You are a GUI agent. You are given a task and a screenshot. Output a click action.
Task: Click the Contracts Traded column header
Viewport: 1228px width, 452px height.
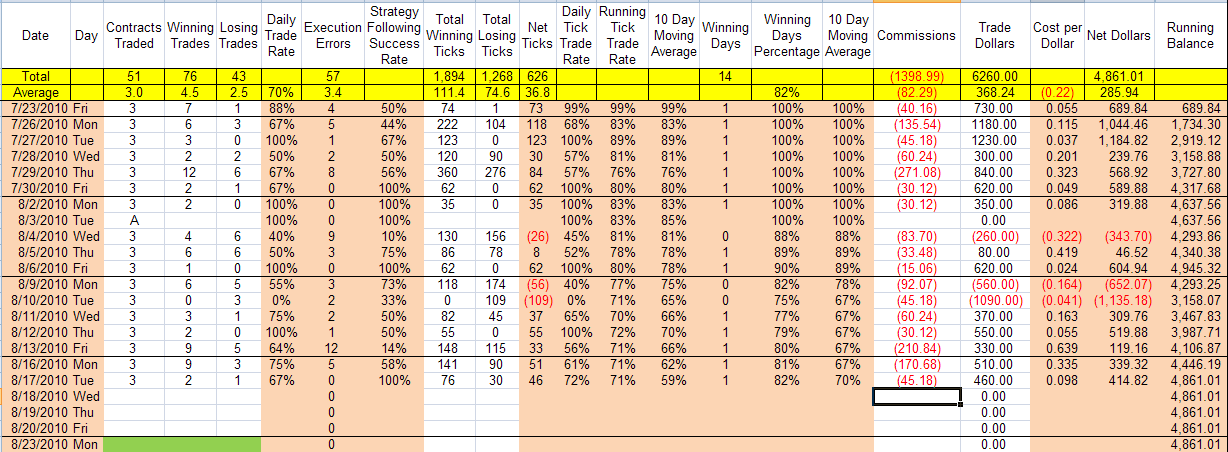click(x=132, y=35)
